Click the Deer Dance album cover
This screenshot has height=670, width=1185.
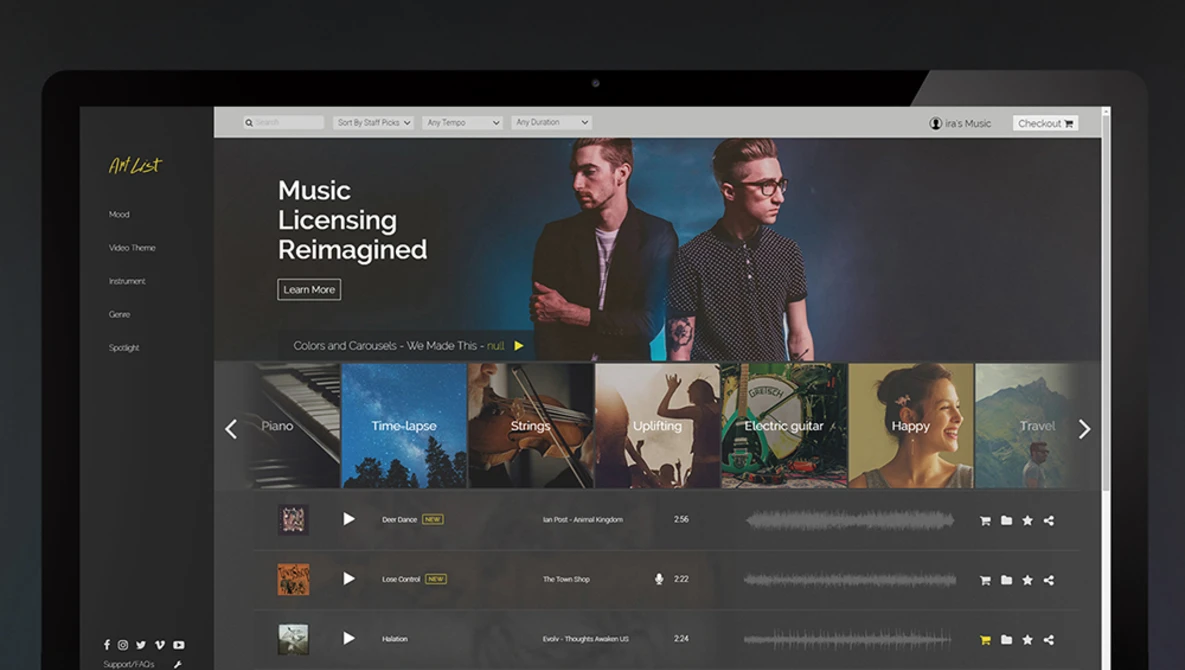(293, 520)
